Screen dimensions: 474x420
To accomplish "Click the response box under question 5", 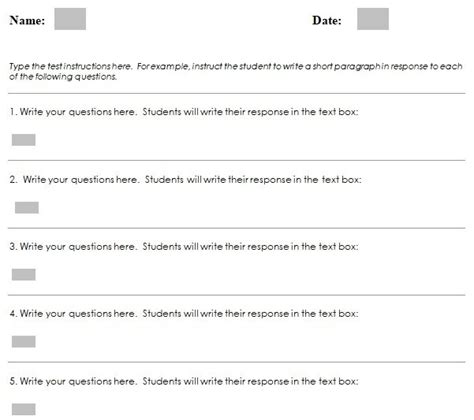I will tap(24, 409).
